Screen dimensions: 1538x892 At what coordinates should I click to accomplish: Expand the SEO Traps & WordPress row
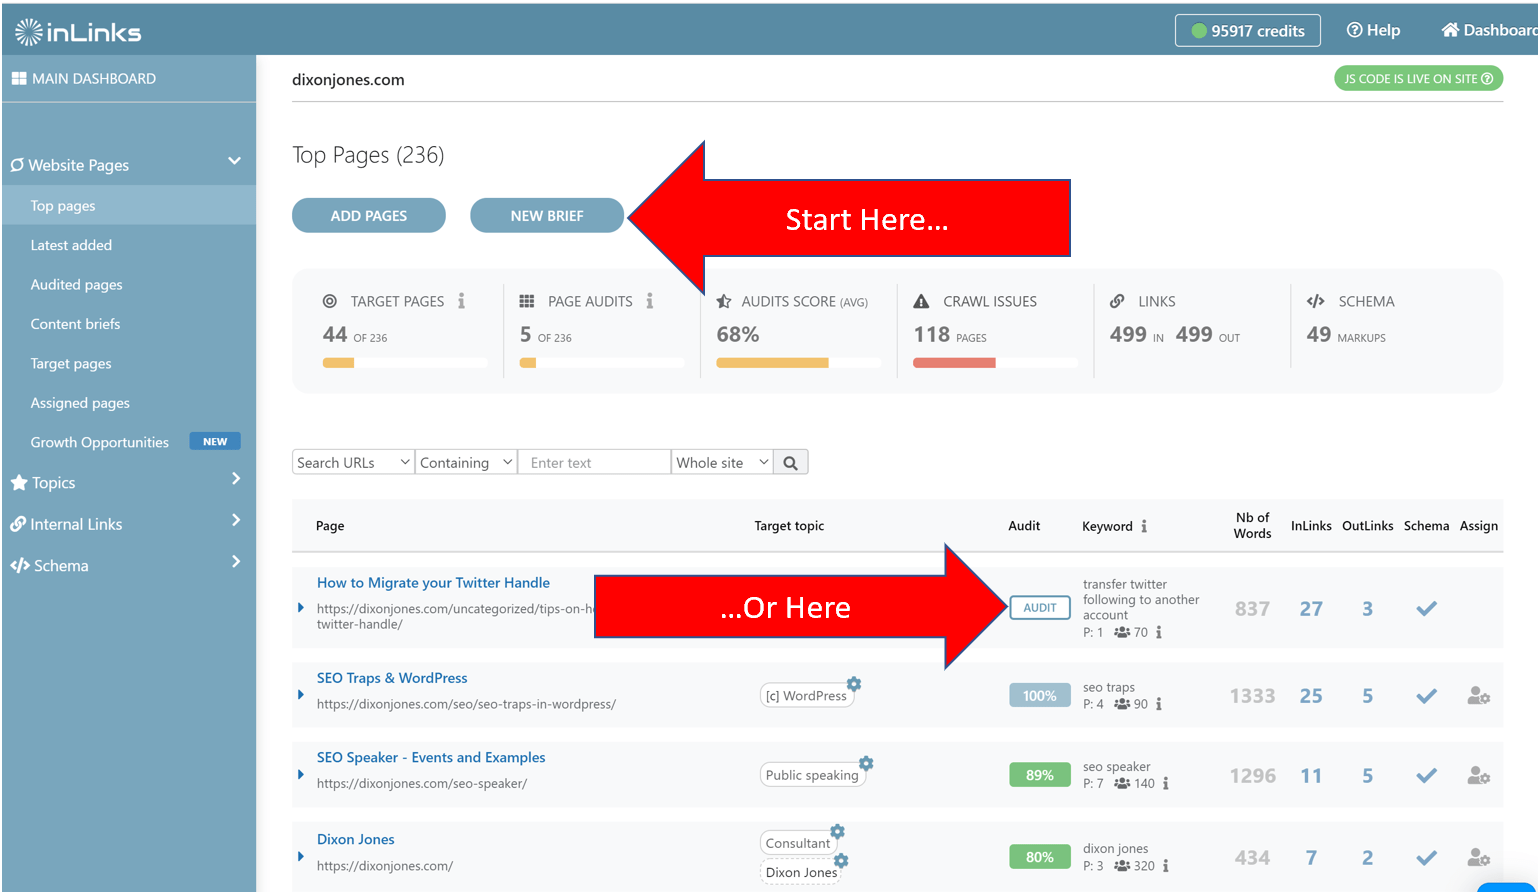[x=301, y=694]
